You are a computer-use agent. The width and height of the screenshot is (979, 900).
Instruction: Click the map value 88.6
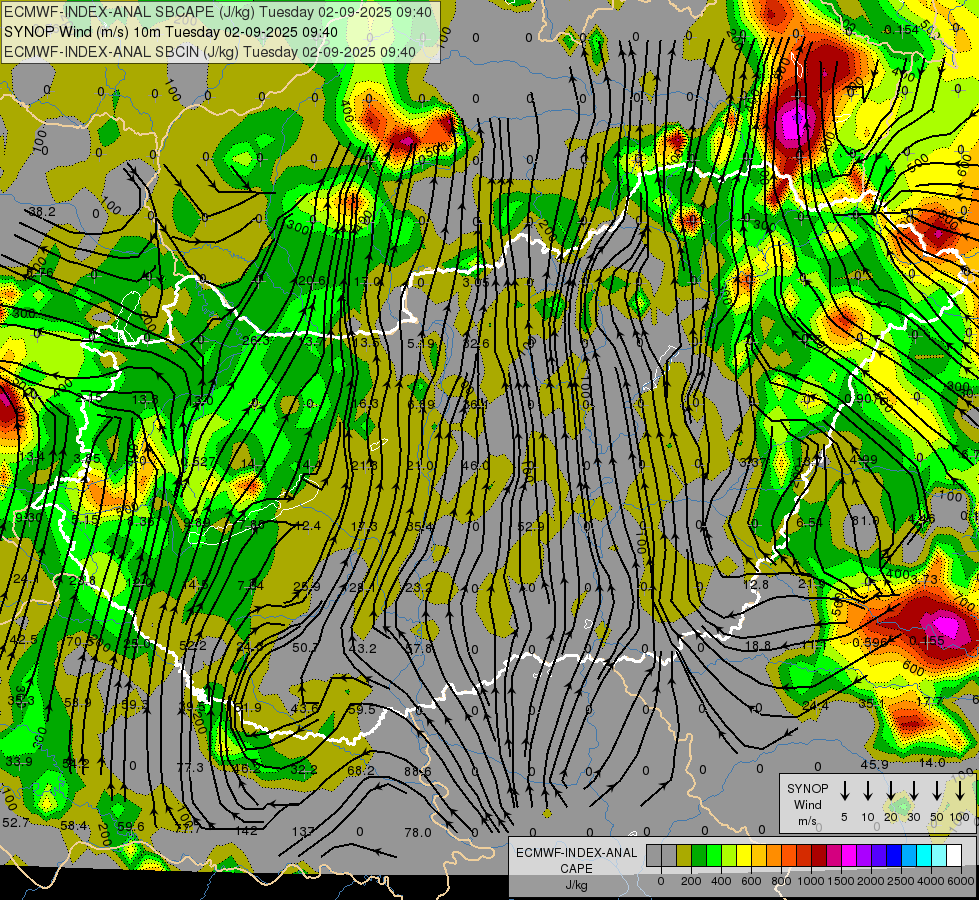pyautogui.click(x=418, y=772)
